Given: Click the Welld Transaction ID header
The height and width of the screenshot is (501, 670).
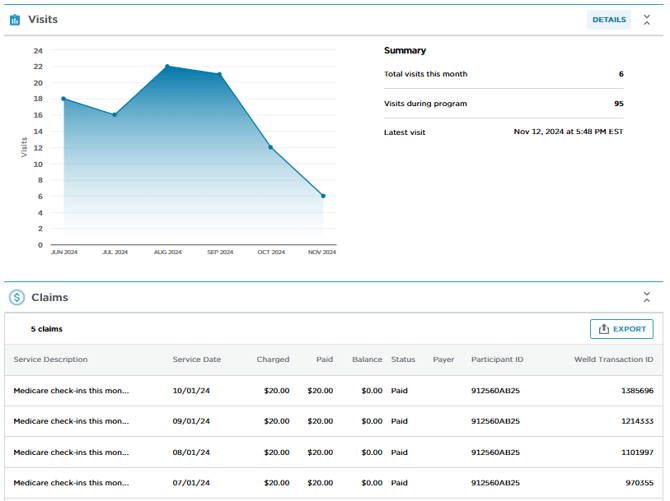Looking at the screenshot, I should 613,360.
